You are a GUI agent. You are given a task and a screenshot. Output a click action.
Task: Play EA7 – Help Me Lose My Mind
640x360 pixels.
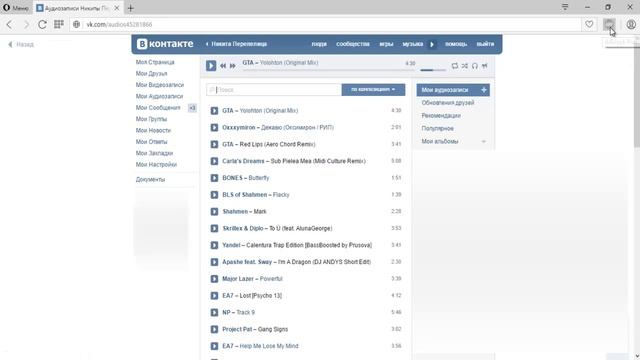click(214, 346)
